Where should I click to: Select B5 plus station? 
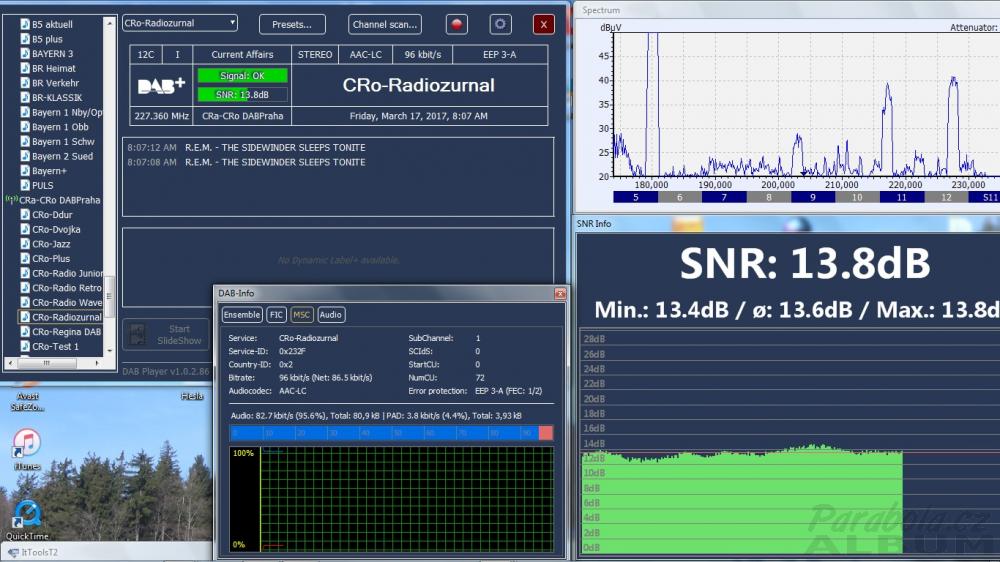(47, 39)
